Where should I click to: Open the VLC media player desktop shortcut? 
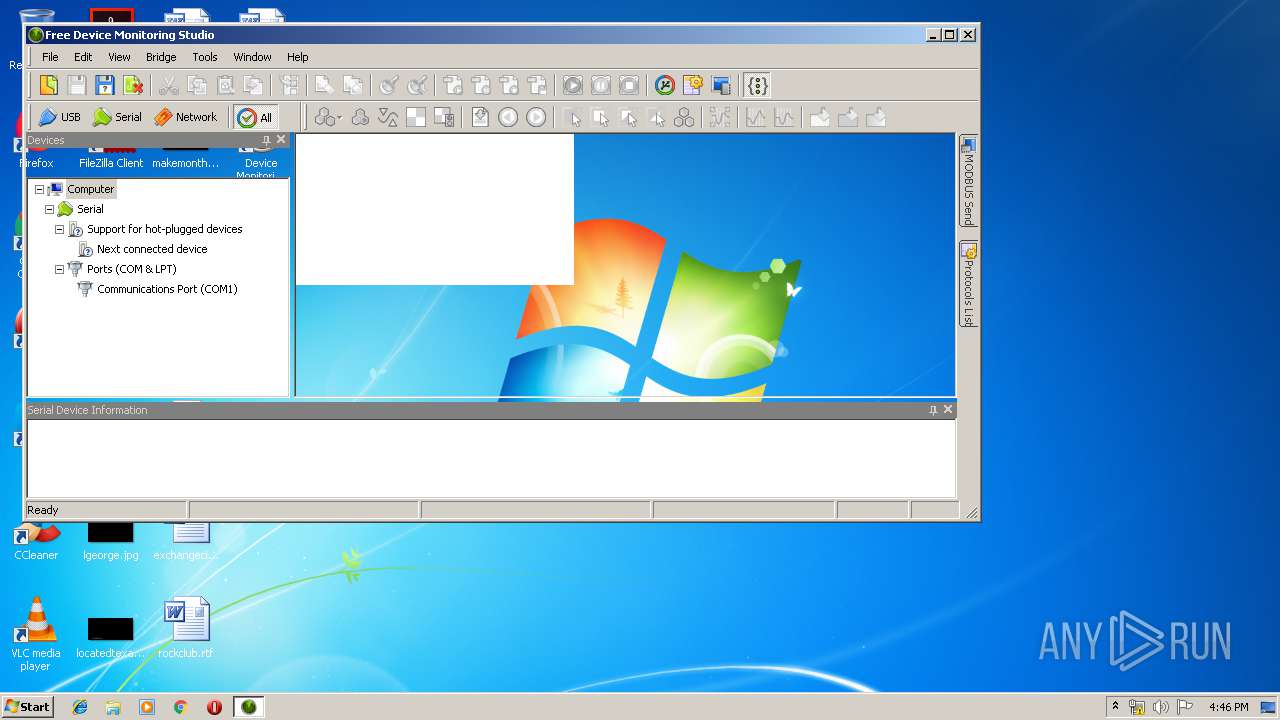coord(35,634)
